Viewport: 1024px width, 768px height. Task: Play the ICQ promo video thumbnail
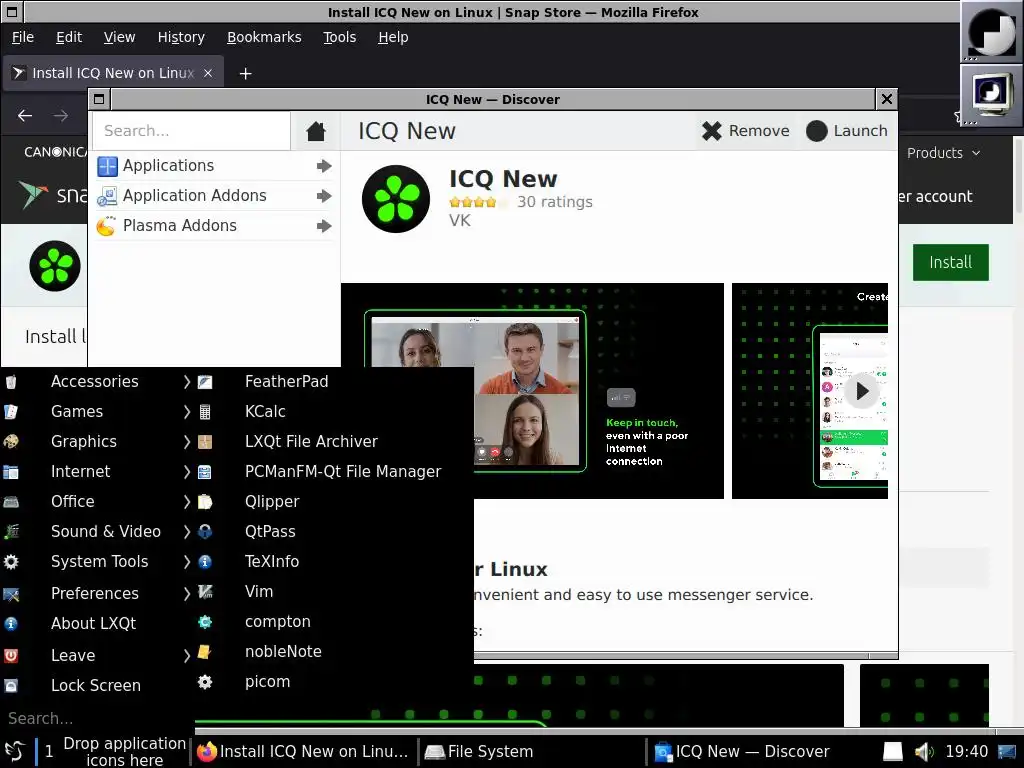pyautogui.click(x=862, y=391)
